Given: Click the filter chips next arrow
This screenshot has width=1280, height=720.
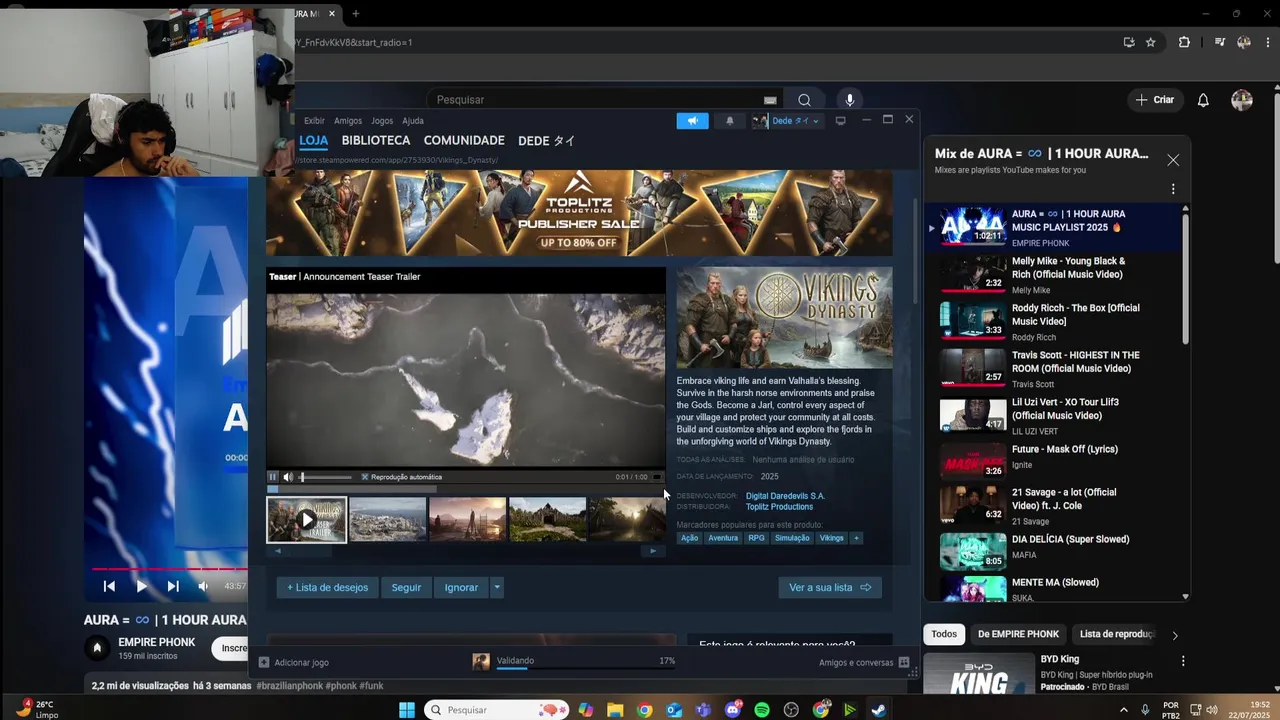Looking at the screenshot, I should pyautogui.click(x=1175, y=635).
